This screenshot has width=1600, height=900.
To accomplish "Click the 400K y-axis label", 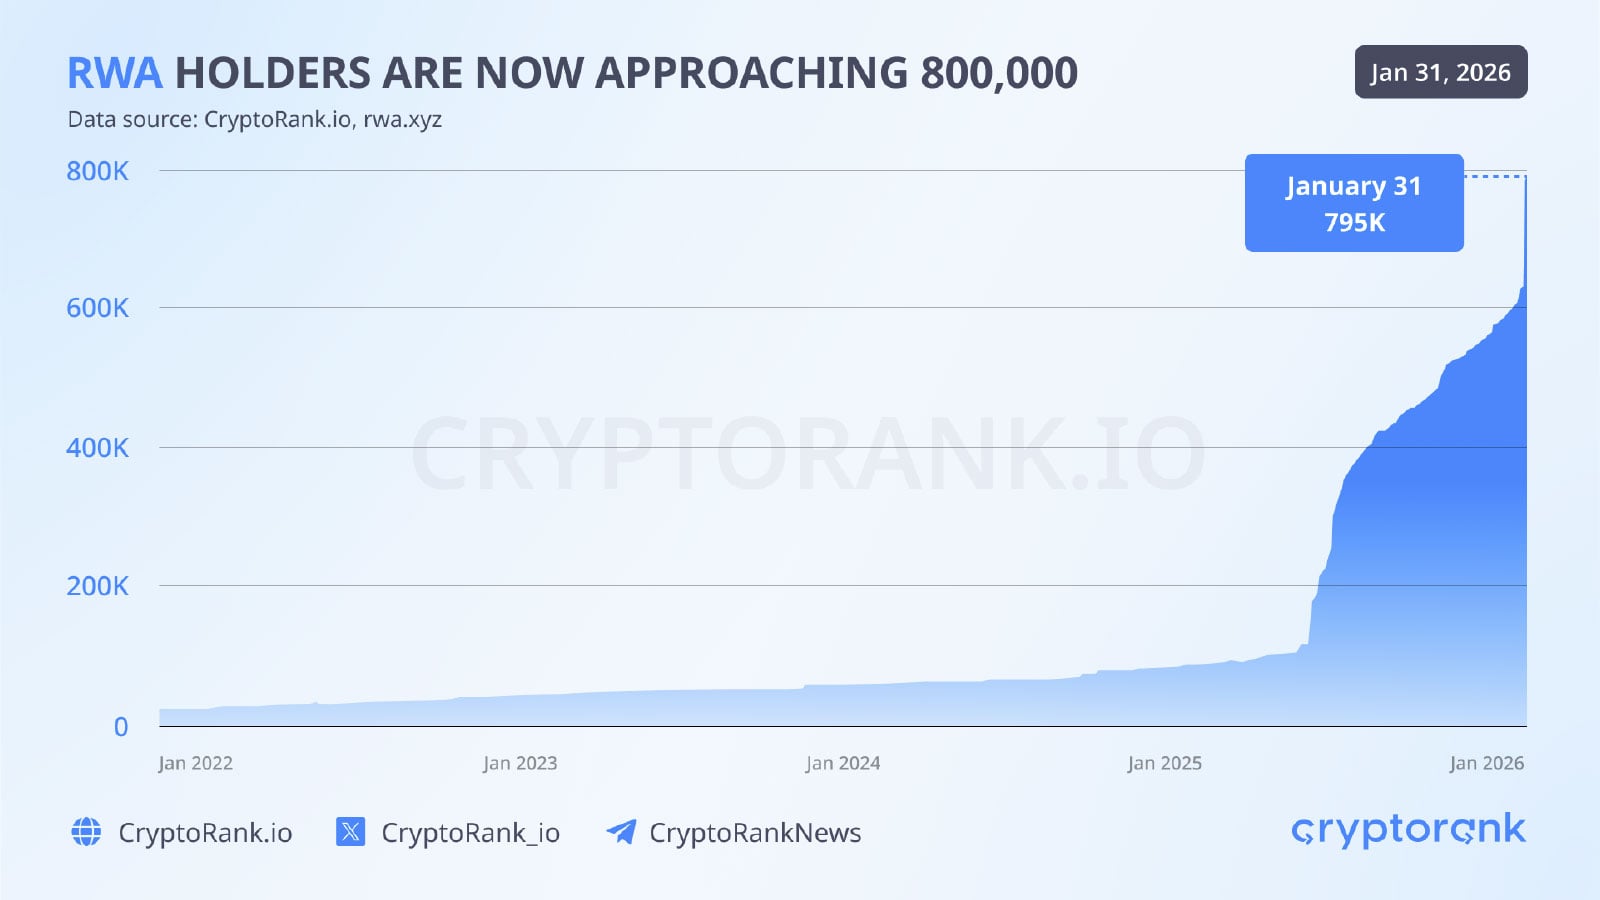I will coord(97,447).
